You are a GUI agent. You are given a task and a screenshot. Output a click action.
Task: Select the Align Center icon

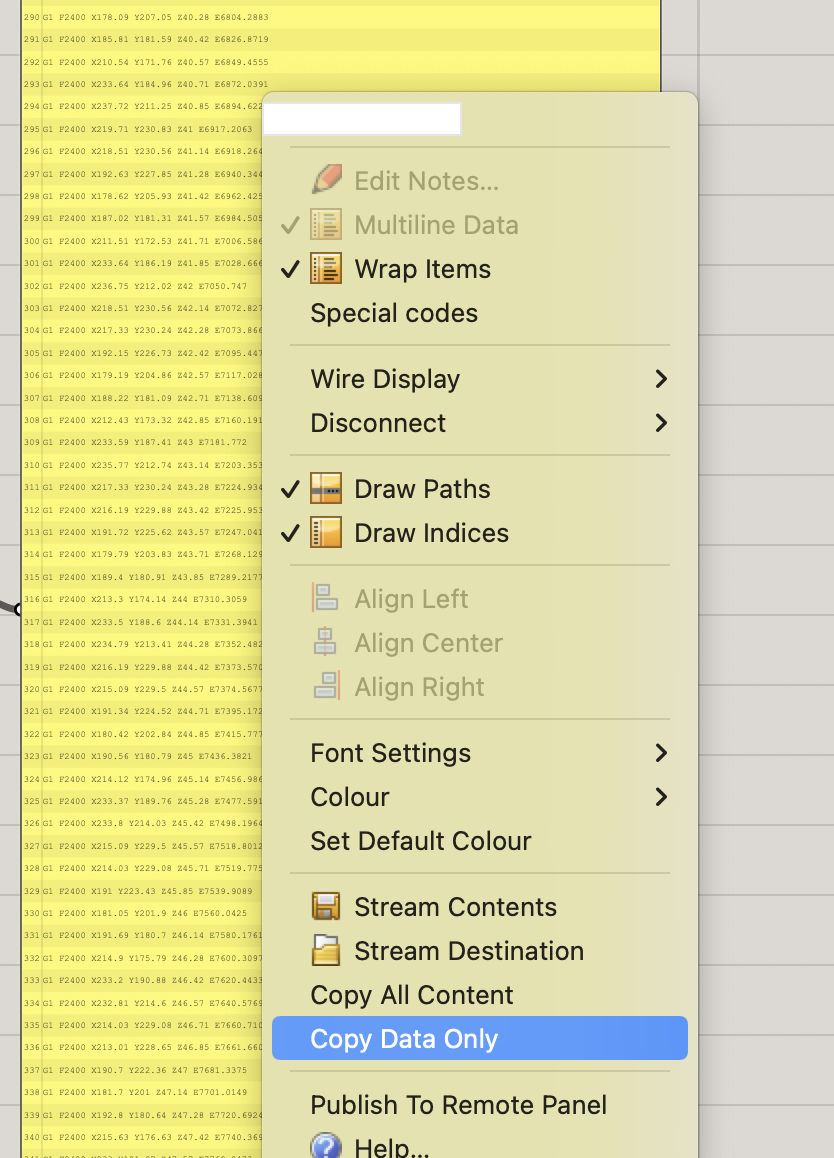[x=326, y=642]
